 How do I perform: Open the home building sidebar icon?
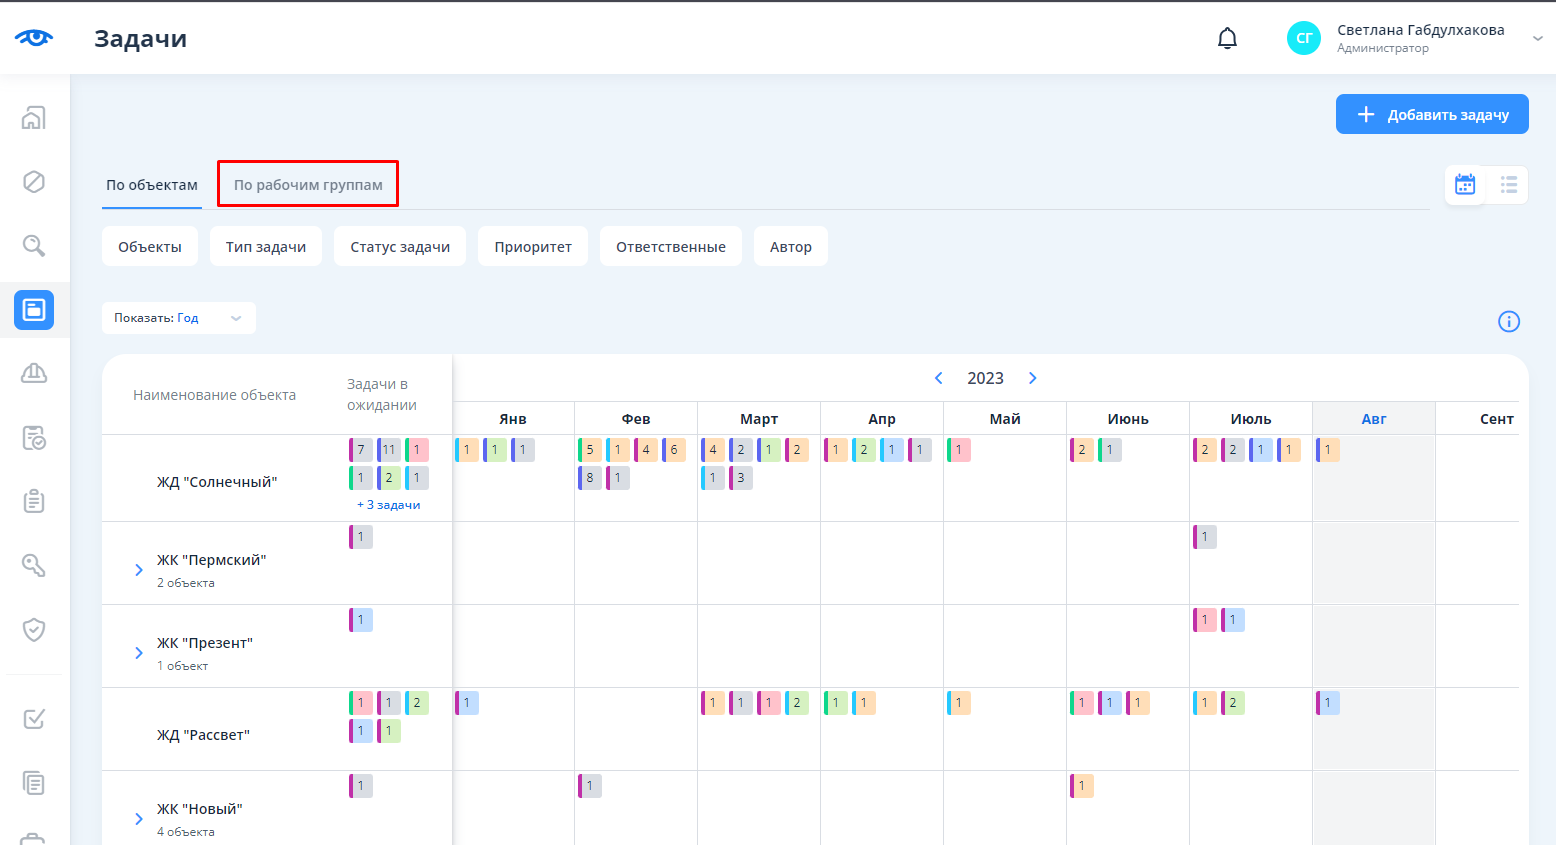click(x=34, y=118)
